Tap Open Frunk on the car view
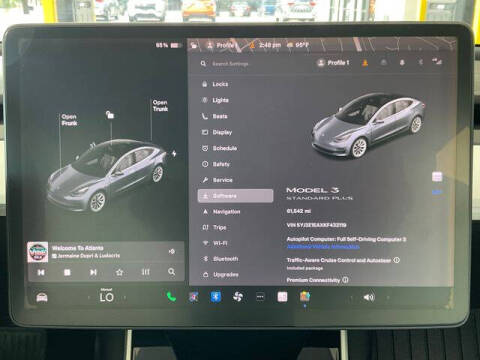The height and width of the screenshot is (360, 480). click(x=69, y=120)
